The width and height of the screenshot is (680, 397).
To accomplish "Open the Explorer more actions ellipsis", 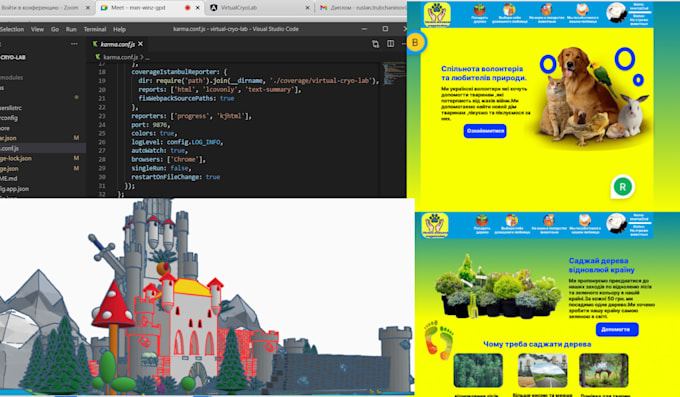I will coord(74,44).
